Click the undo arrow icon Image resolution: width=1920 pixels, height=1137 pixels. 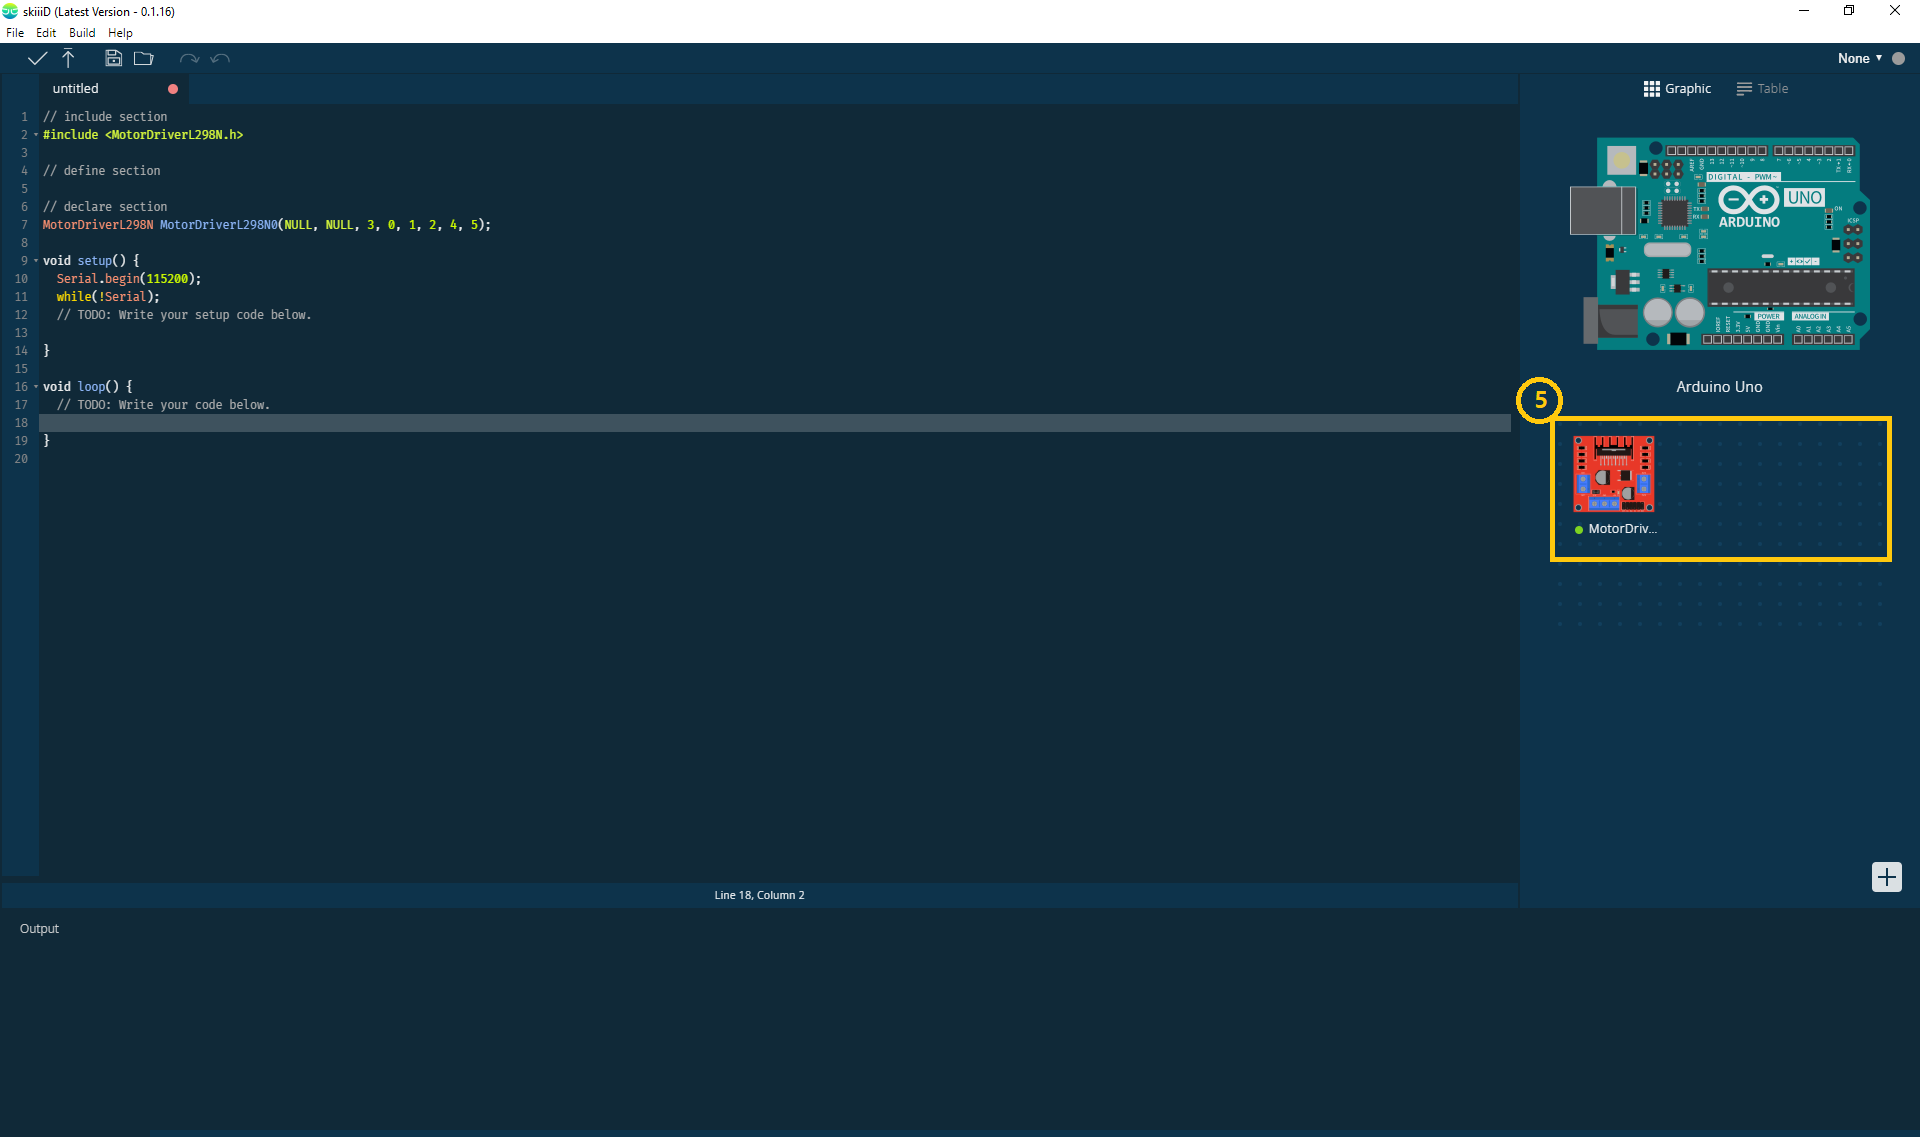(x=191, y=57)
